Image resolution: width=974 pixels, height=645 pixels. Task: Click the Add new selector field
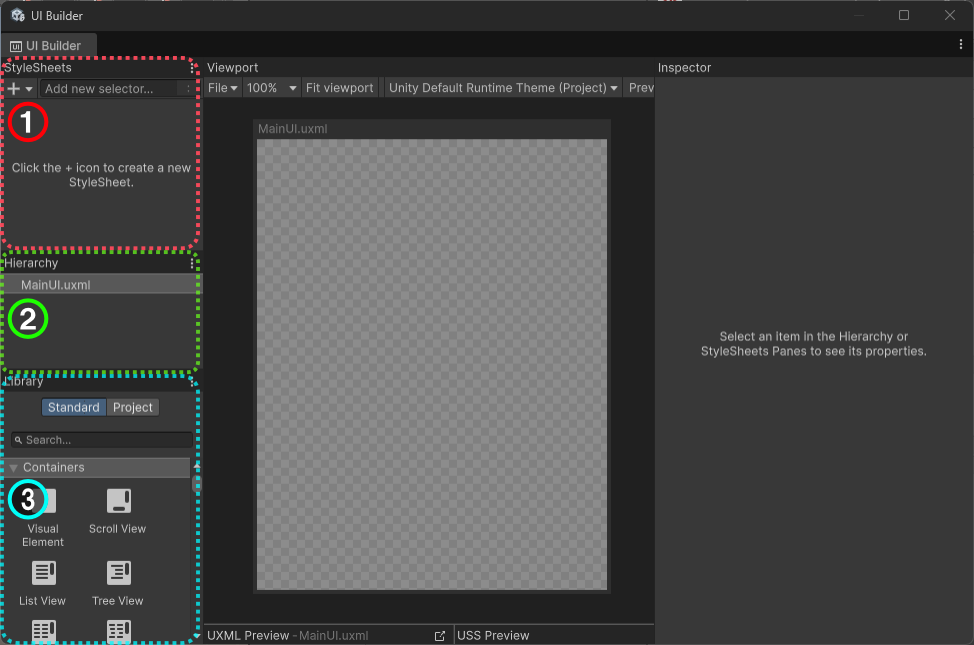click(110, 89)
